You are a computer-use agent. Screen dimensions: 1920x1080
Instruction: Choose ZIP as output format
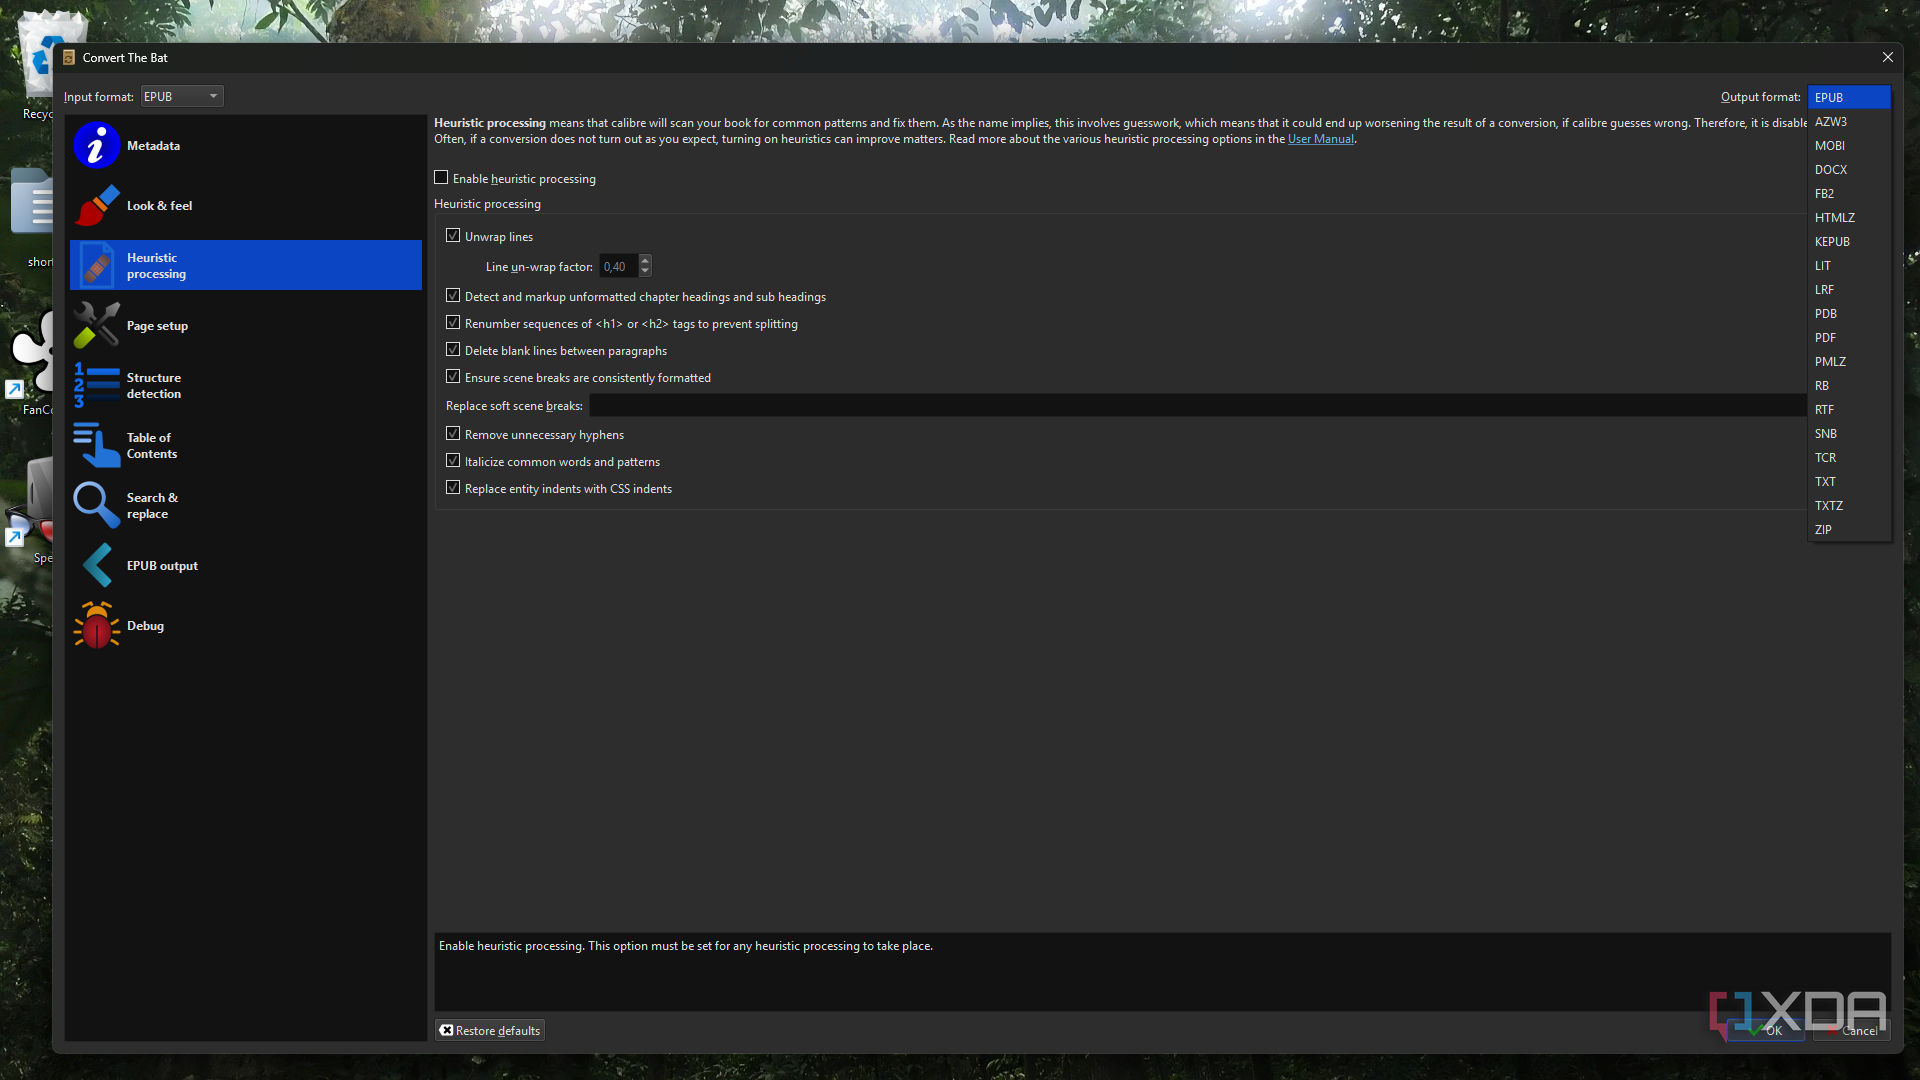(x=1848, y=530)
